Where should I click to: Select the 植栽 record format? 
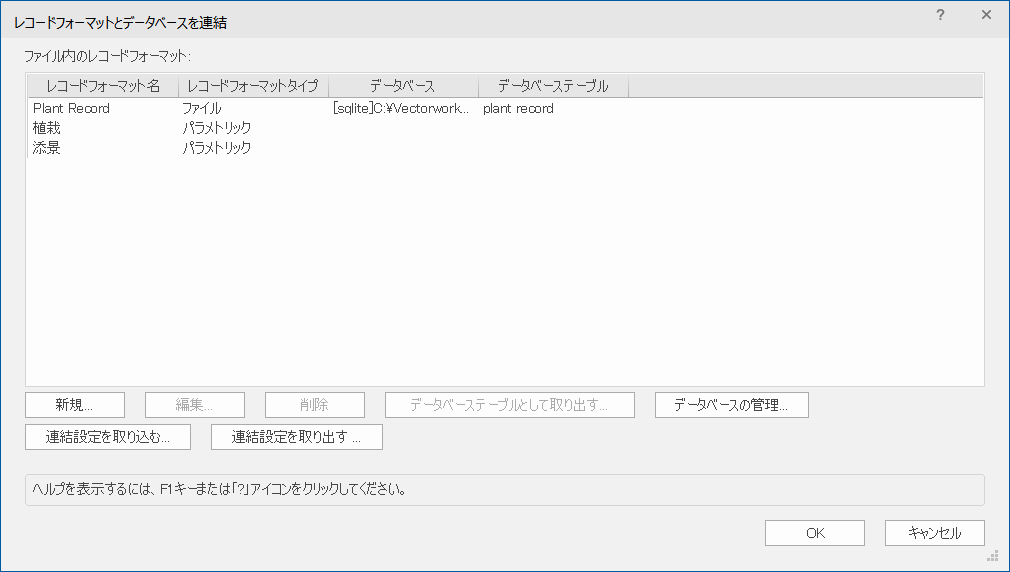(x=47, y=128)
